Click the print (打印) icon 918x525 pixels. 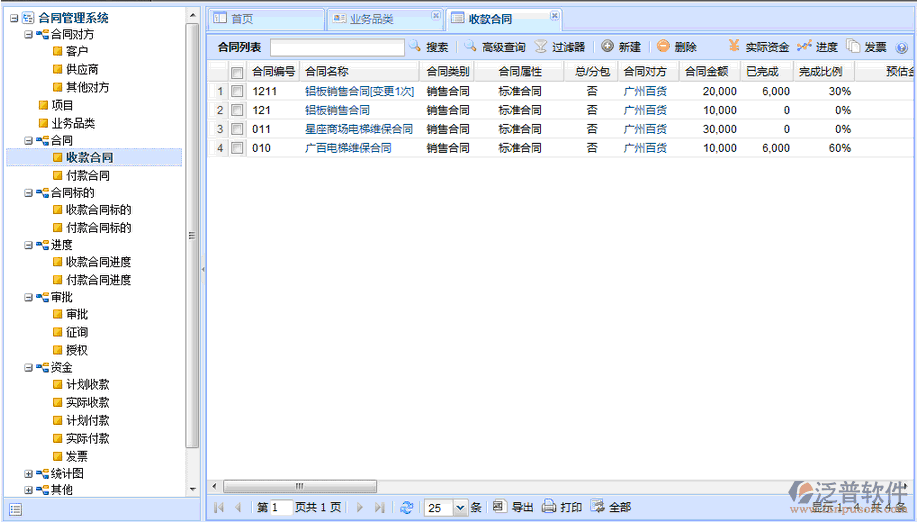(548, 508)
